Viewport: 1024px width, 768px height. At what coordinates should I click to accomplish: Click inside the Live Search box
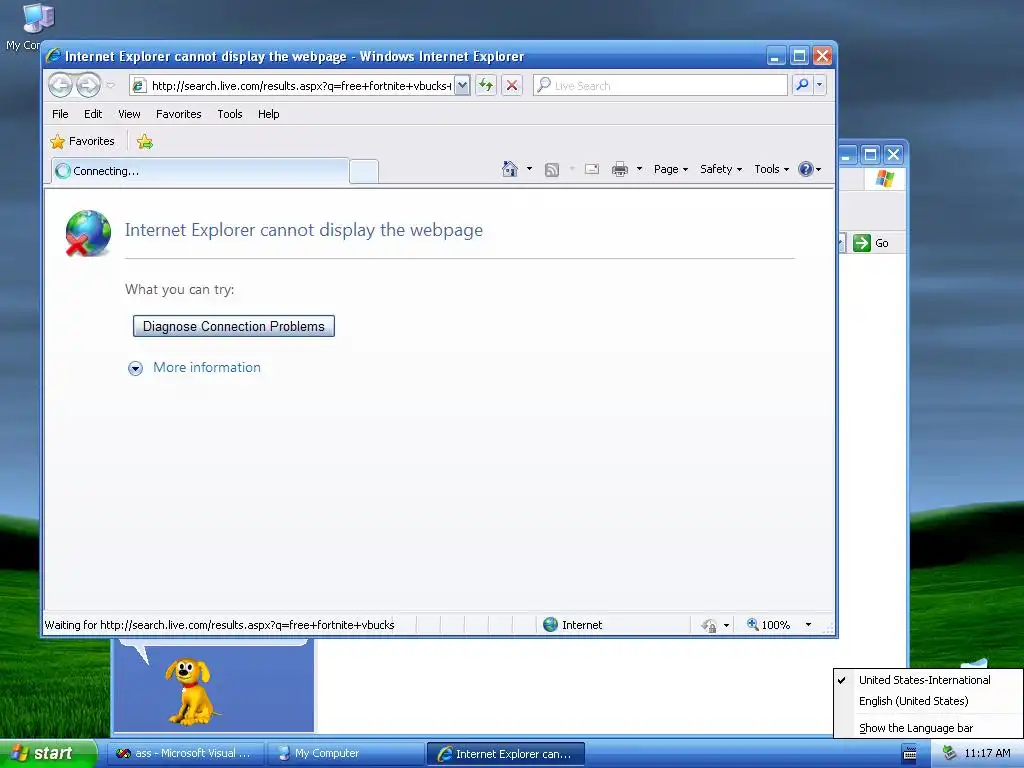pyautogui.click(x=660, y=86)
